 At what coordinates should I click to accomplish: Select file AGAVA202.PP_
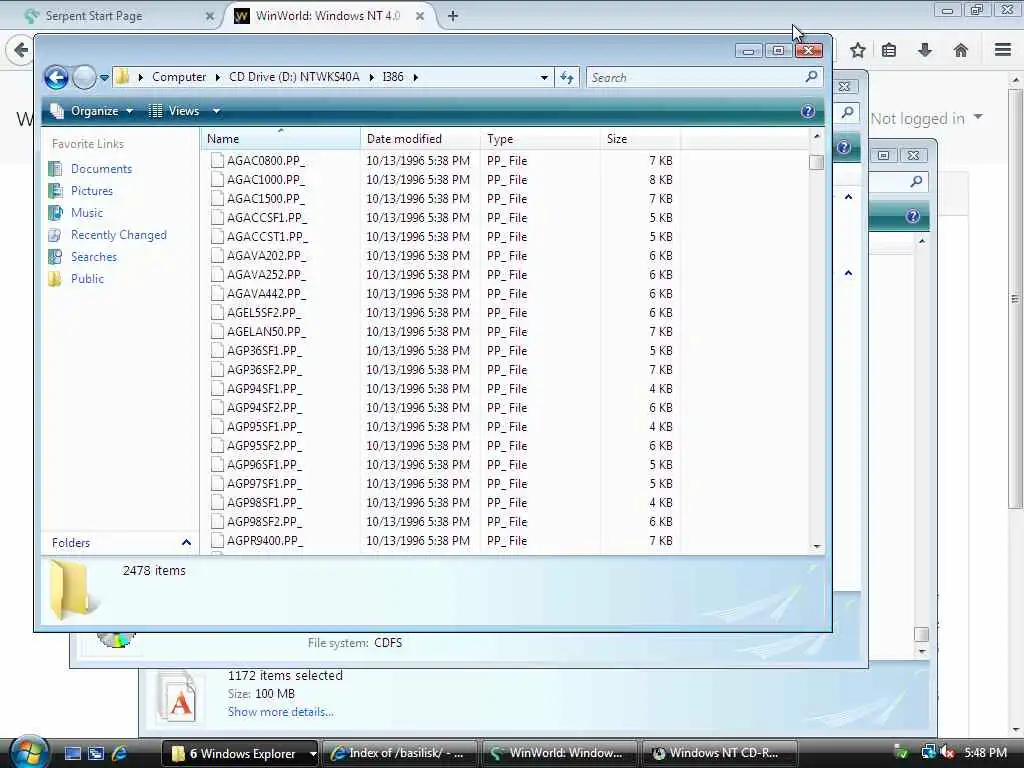pyautogui.click(x=266, y=255)
